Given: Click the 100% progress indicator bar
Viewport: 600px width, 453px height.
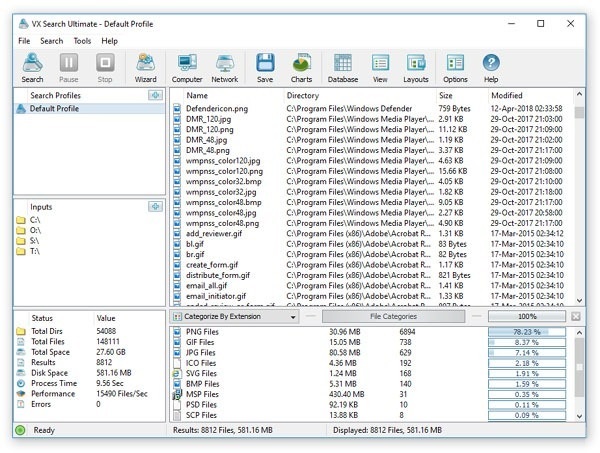Looking at the screenshot, I should pos(526,317).
